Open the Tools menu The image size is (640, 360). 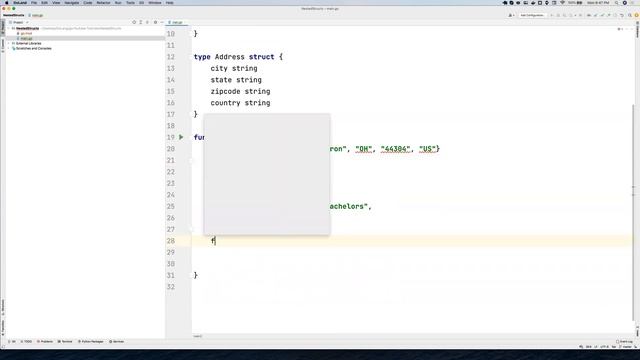tap(130, 3)
